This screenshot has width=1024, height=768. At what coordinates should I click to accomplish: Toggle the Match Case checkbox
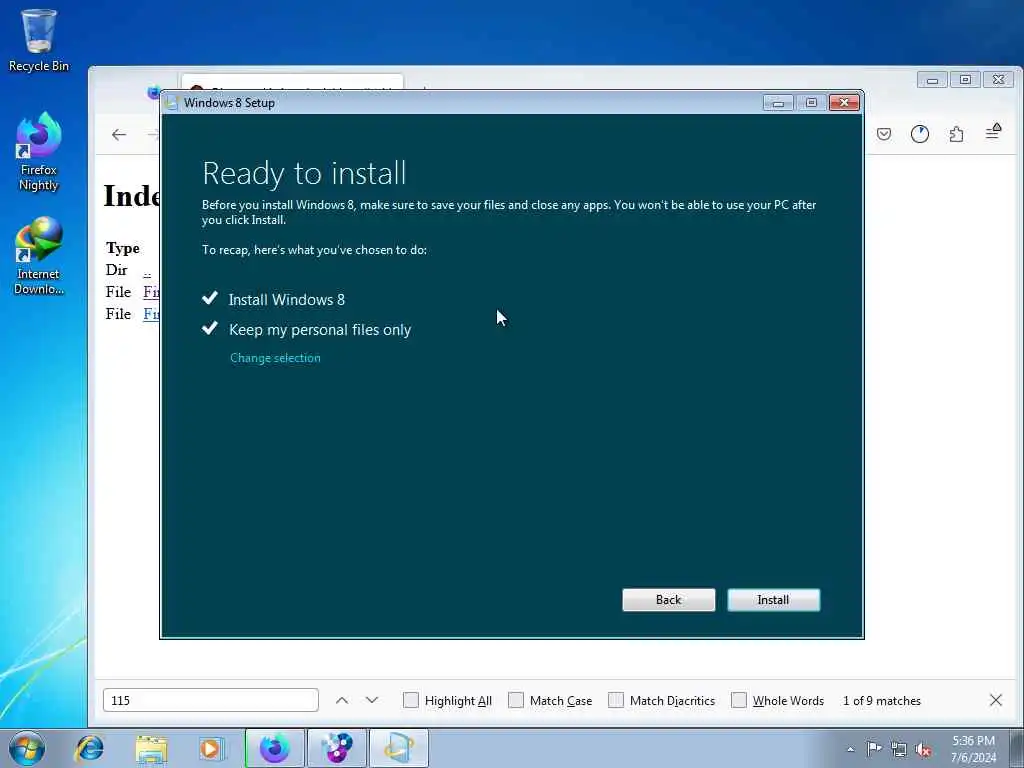pyautogui.click(x=516, y=700)
